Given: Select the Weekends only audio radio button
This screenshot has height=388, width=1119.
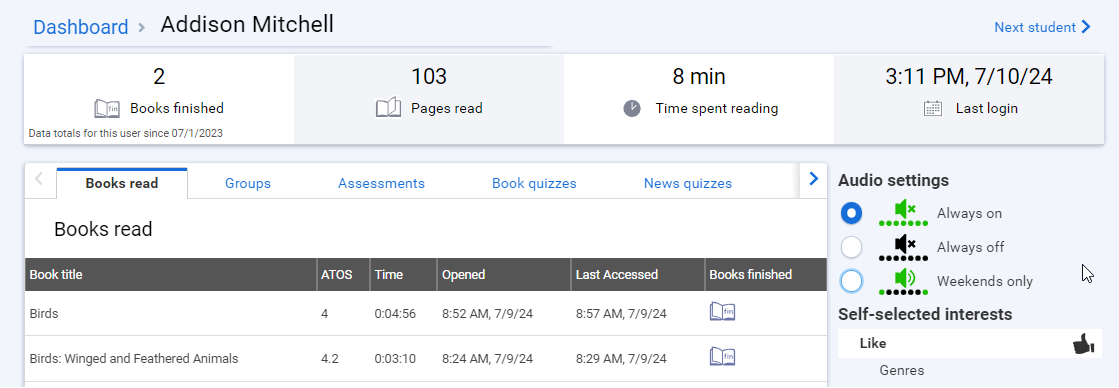Looking at the screenshot, I should 851,281.
